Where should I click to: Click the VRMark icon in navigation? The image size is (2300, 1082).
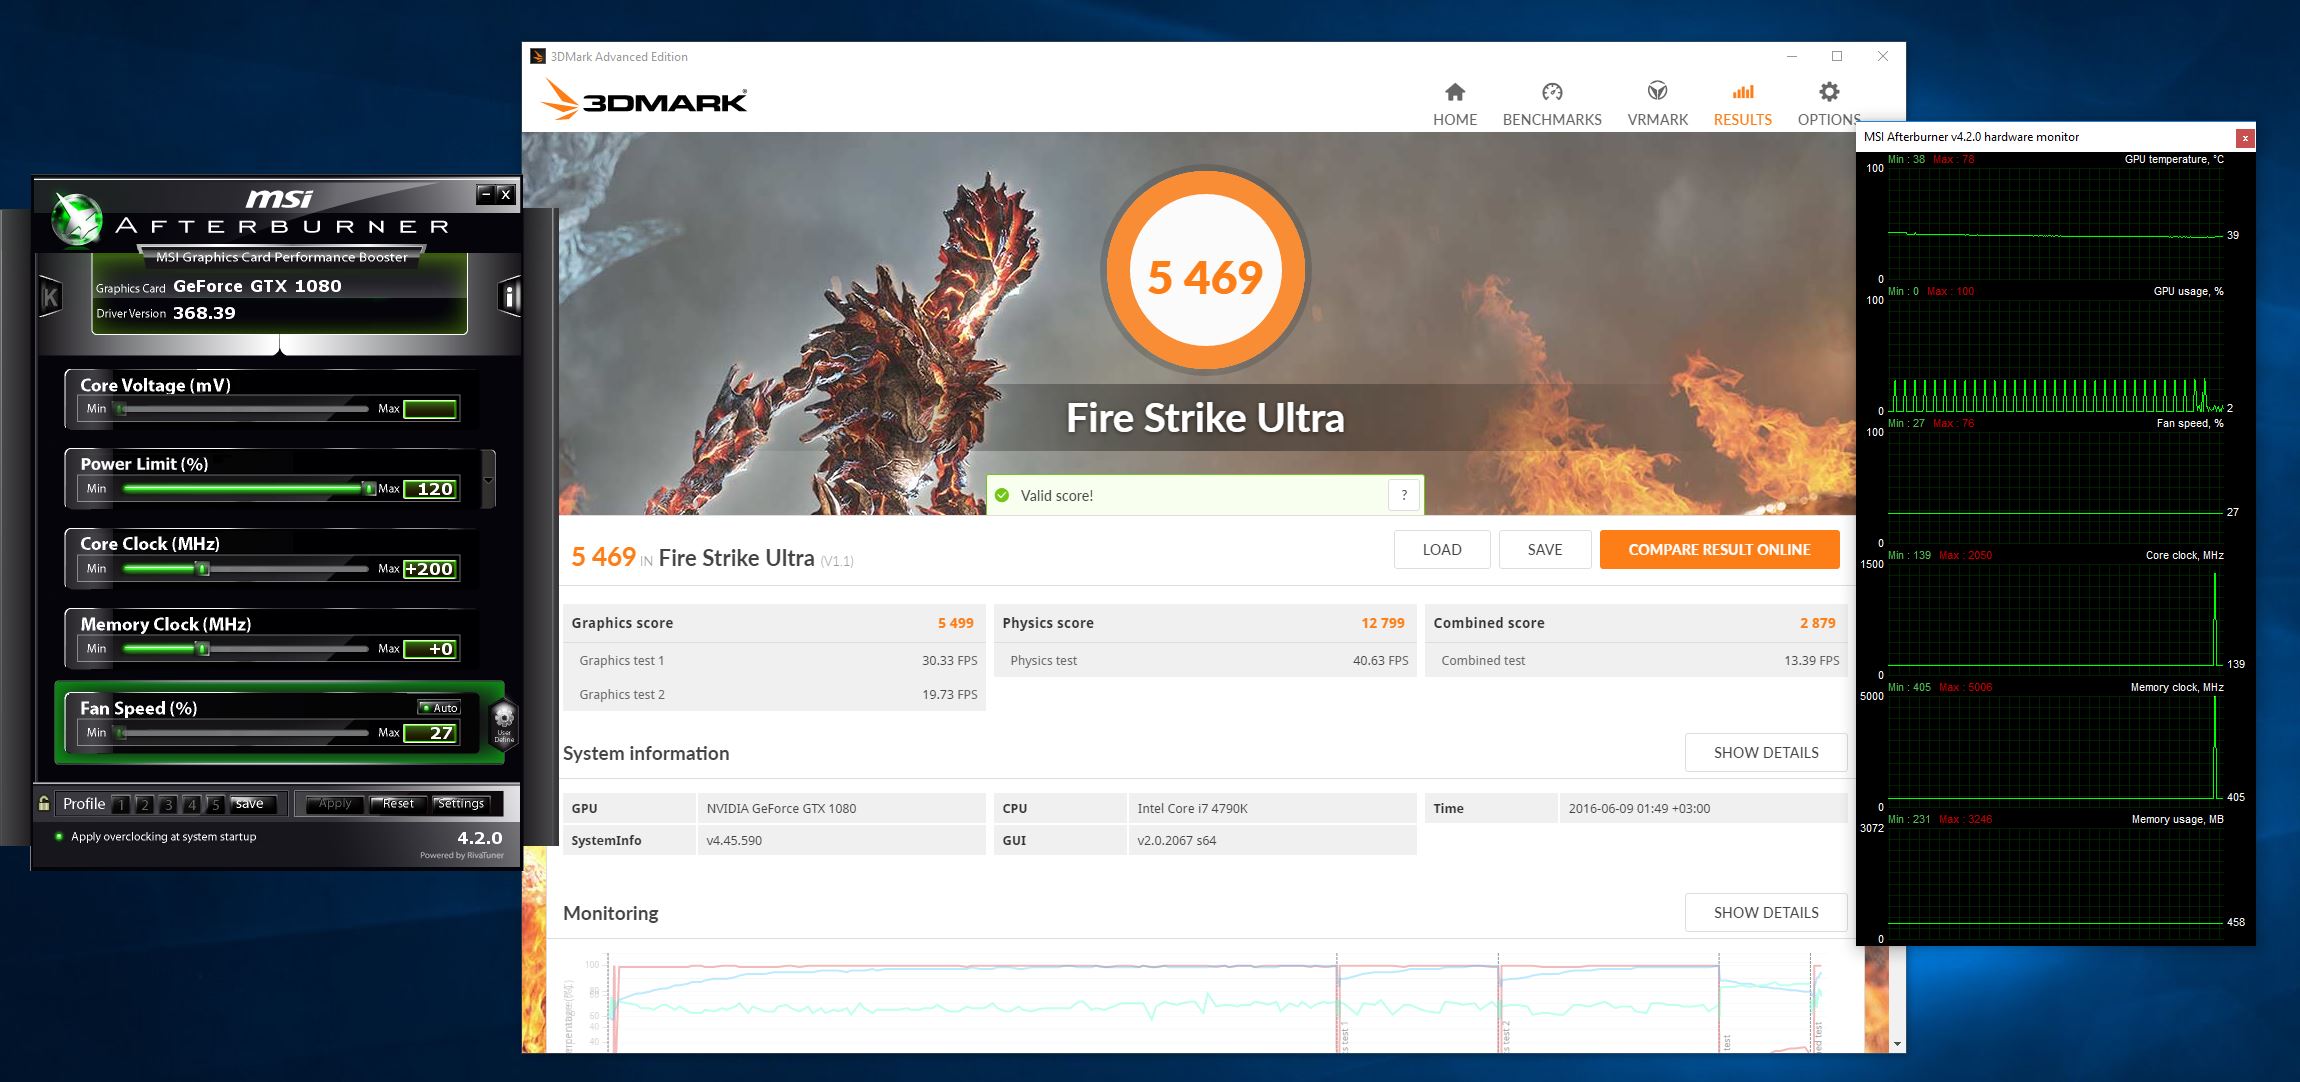tap(1657, 92)
